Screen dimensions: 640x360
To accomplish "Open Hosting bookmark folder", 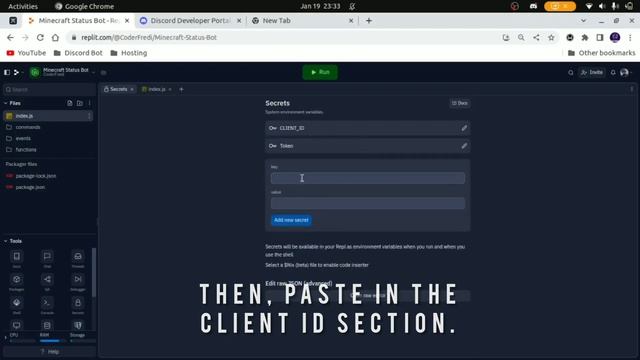I will 129,53.
